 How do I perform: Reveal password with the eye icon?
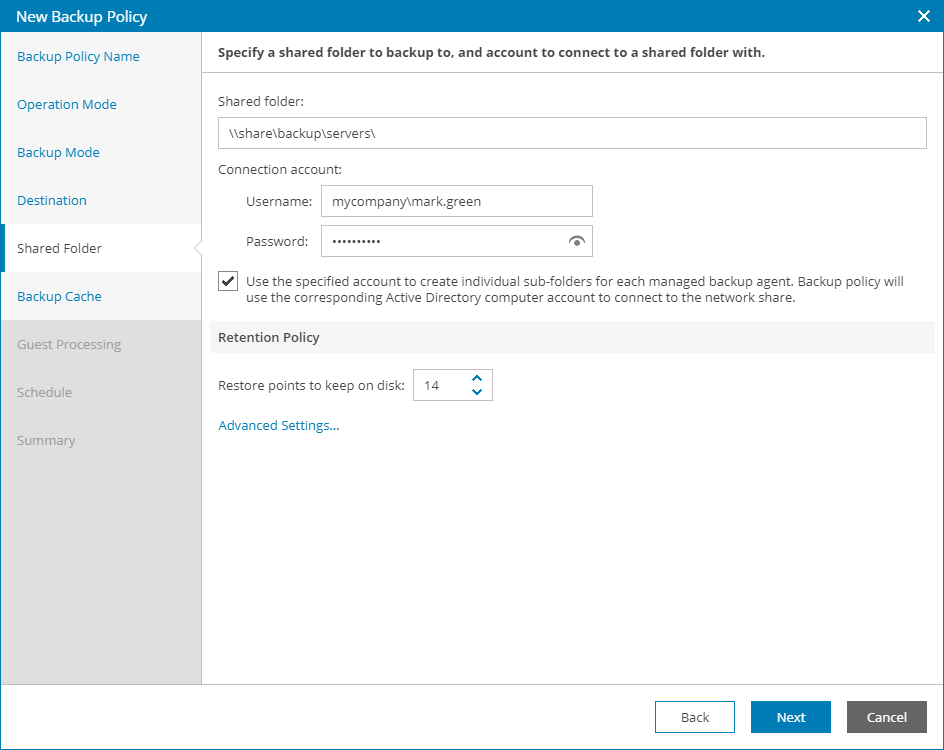tap(576, 241)
